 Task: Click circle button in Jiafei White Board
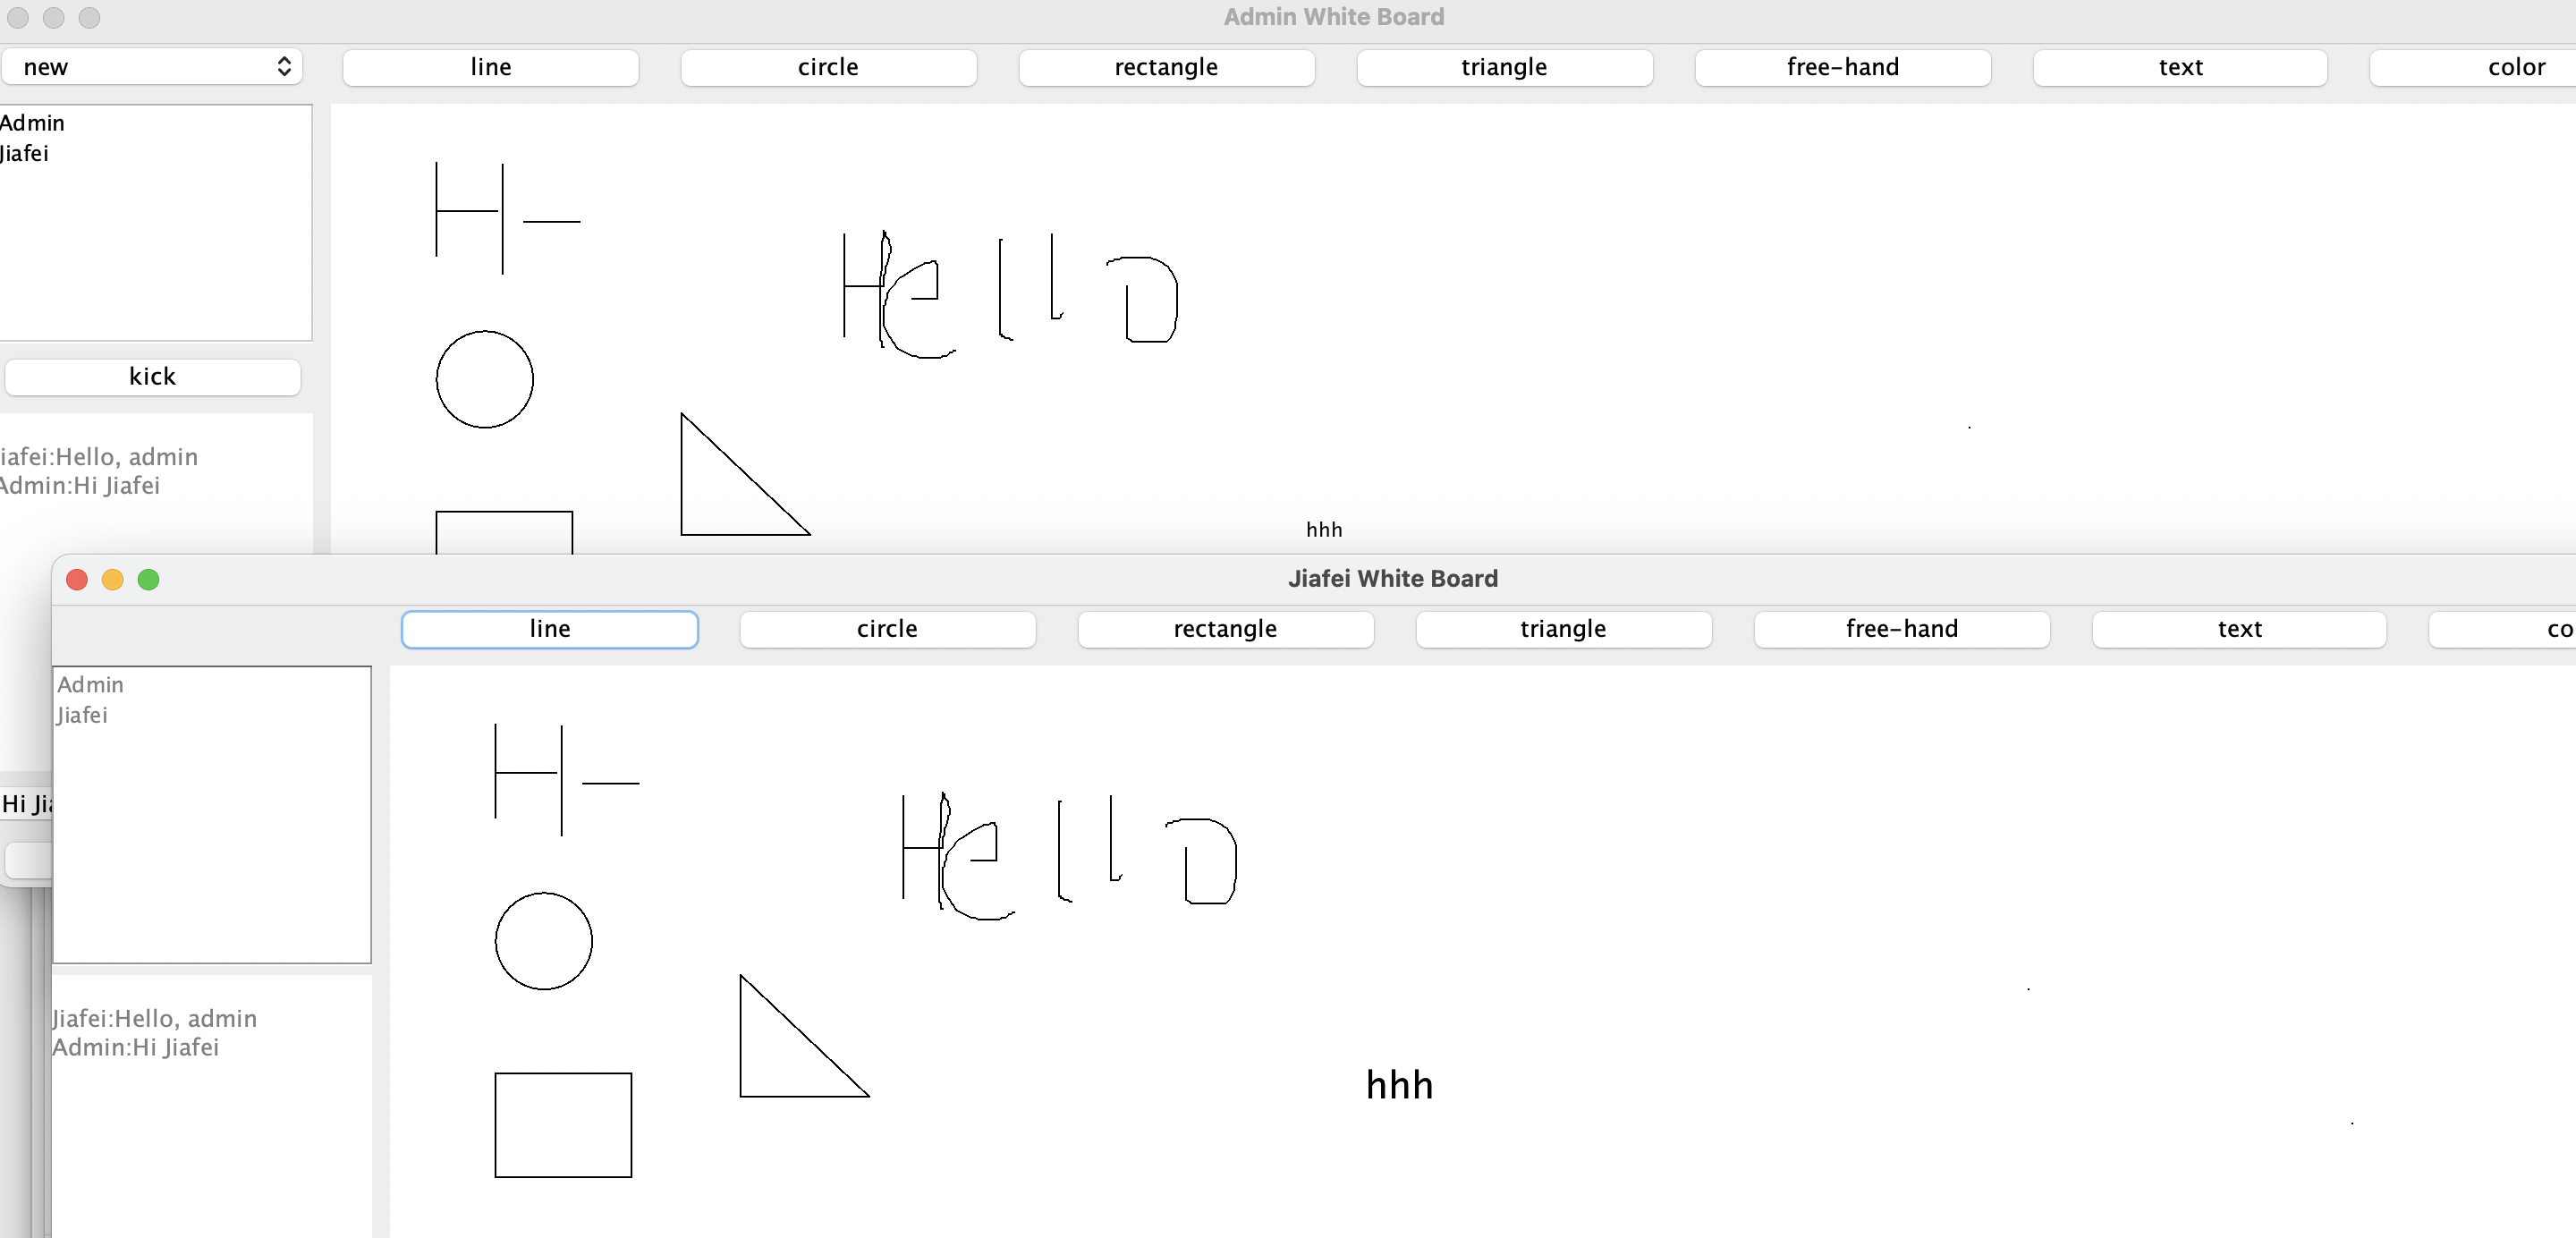click(x=887, y=629)
